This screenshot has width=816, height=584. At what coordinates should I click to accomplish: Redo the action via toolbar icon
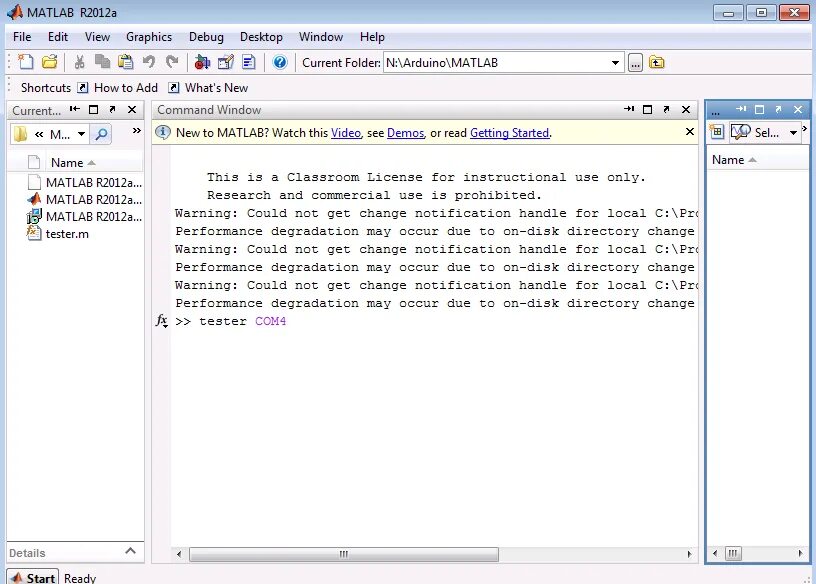(x=172, y=62)
